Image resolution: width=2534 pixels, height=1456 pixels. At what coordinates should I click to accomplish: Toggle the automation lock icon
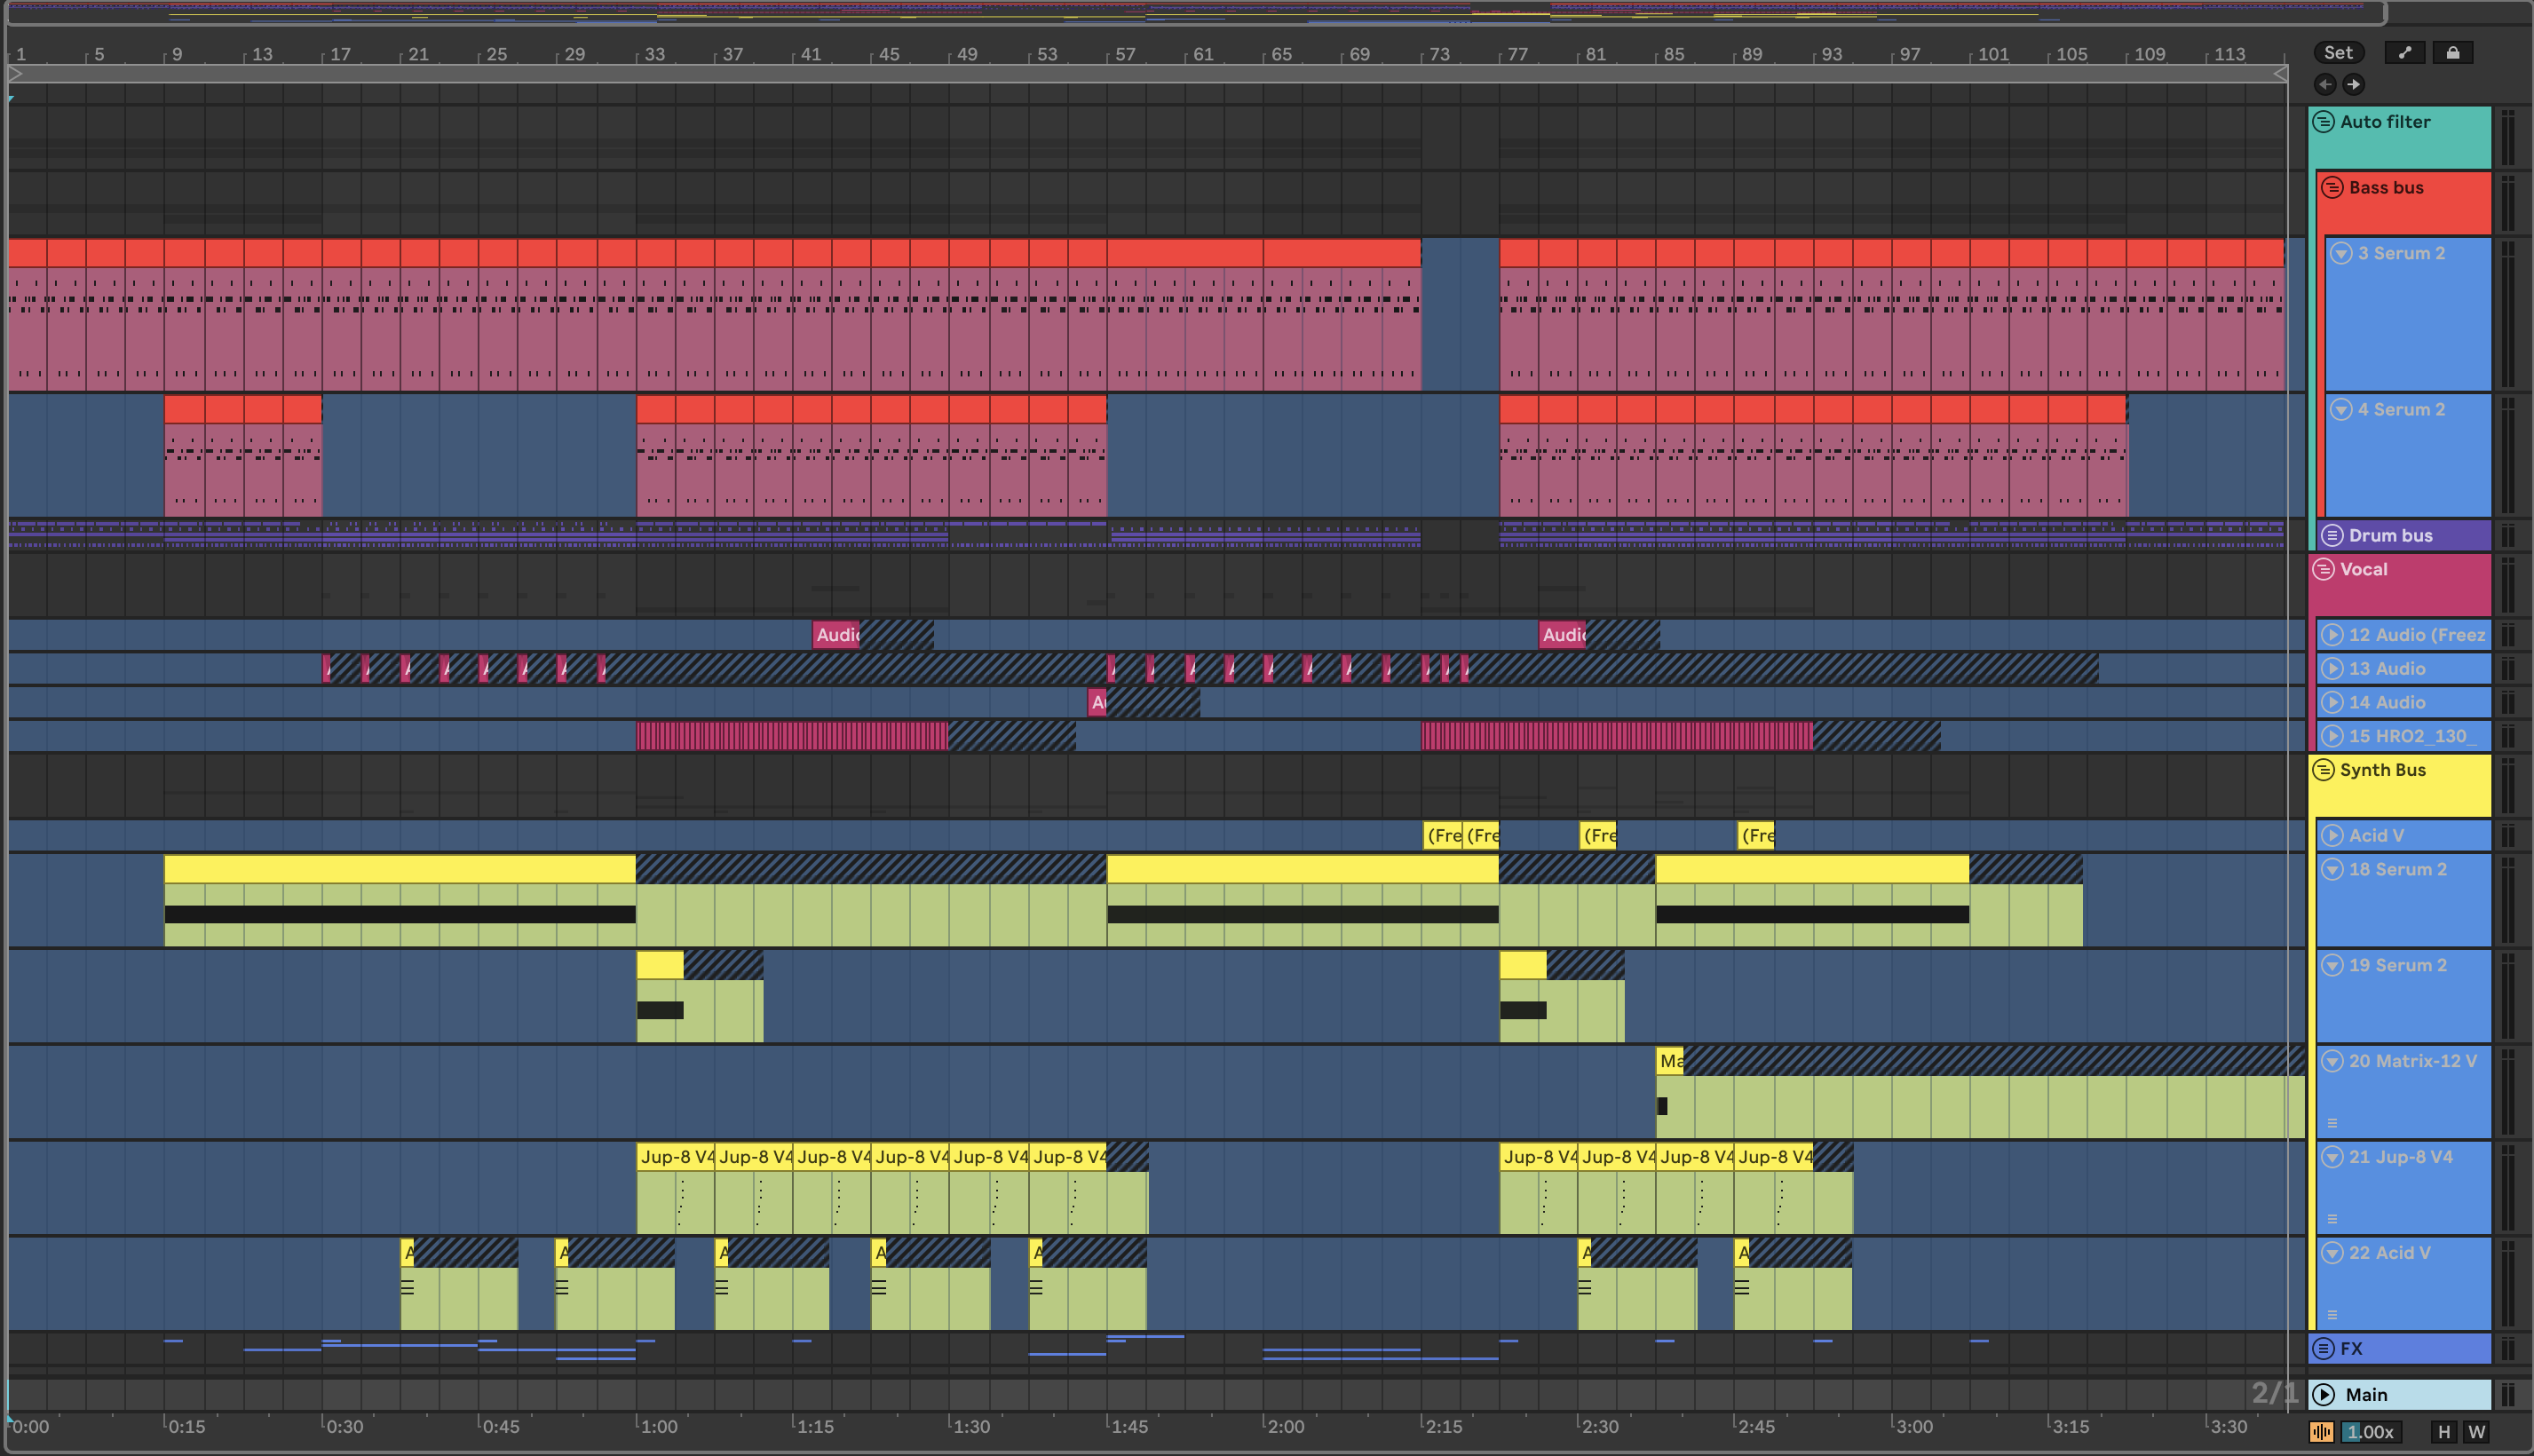coord(2453,53)
